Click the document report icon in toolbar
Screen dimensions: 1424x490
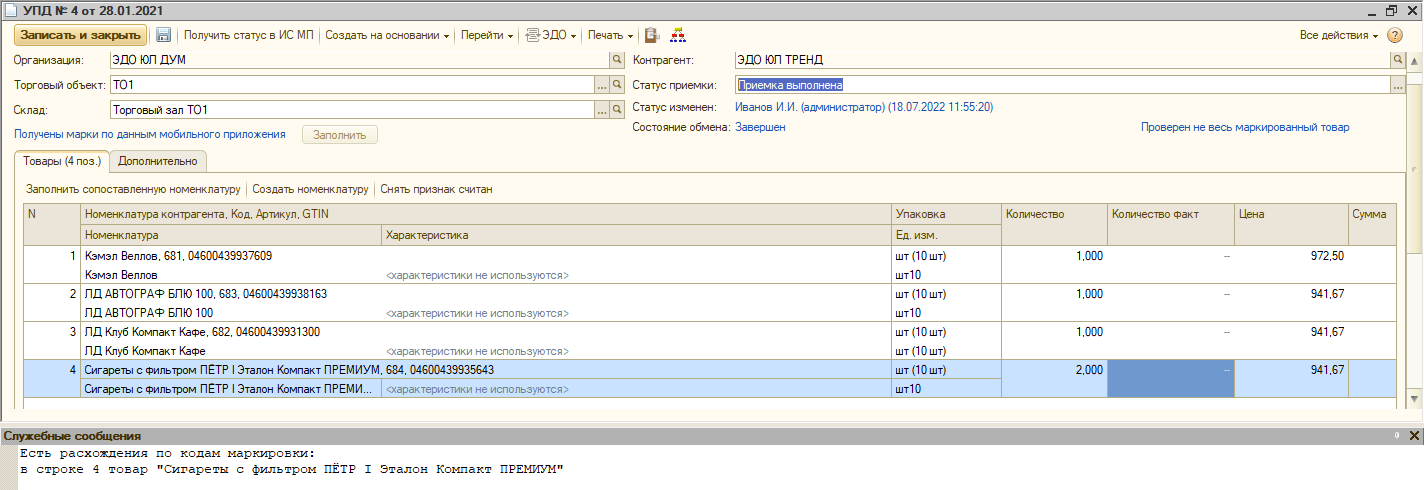click(x=652, y=35)
